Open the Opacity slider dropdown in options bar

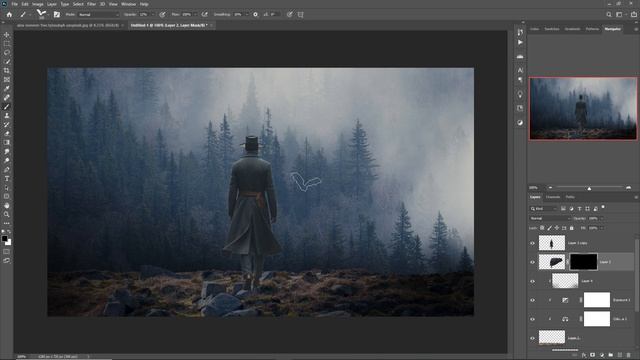click(x=153, y=14)
